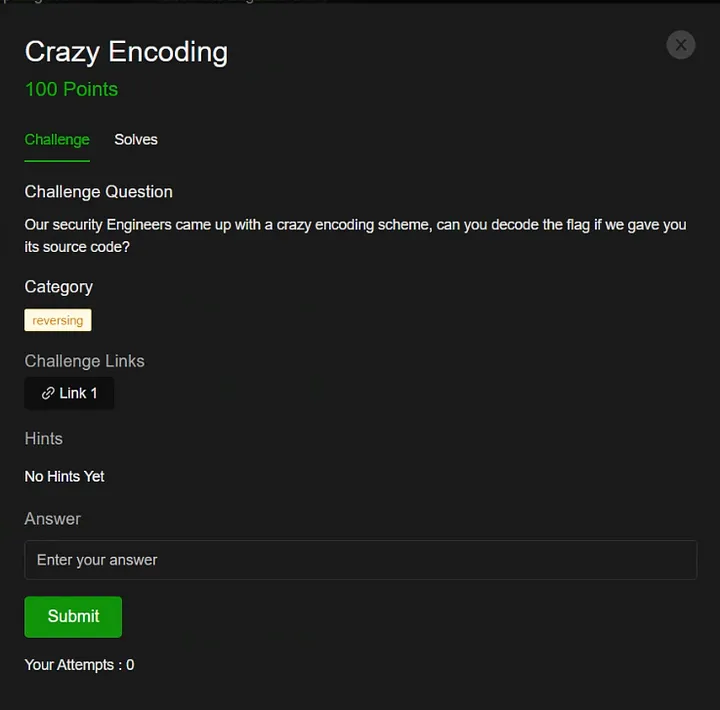
Task: Click the Challenge Question heading
Action: [98, 192]
